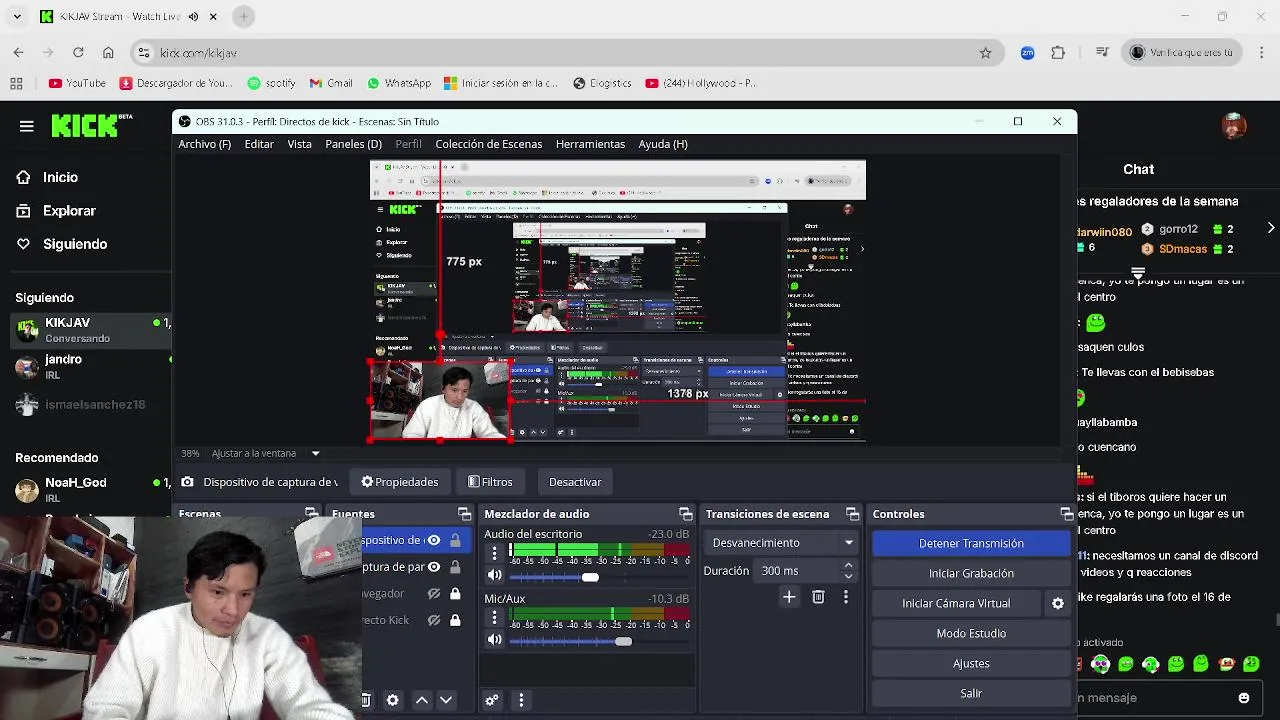Toggle visibility of Captura de pantalla source
The width and height of the screenshot is (1280, 720).
pyautogui.click(x=434, y=567)
